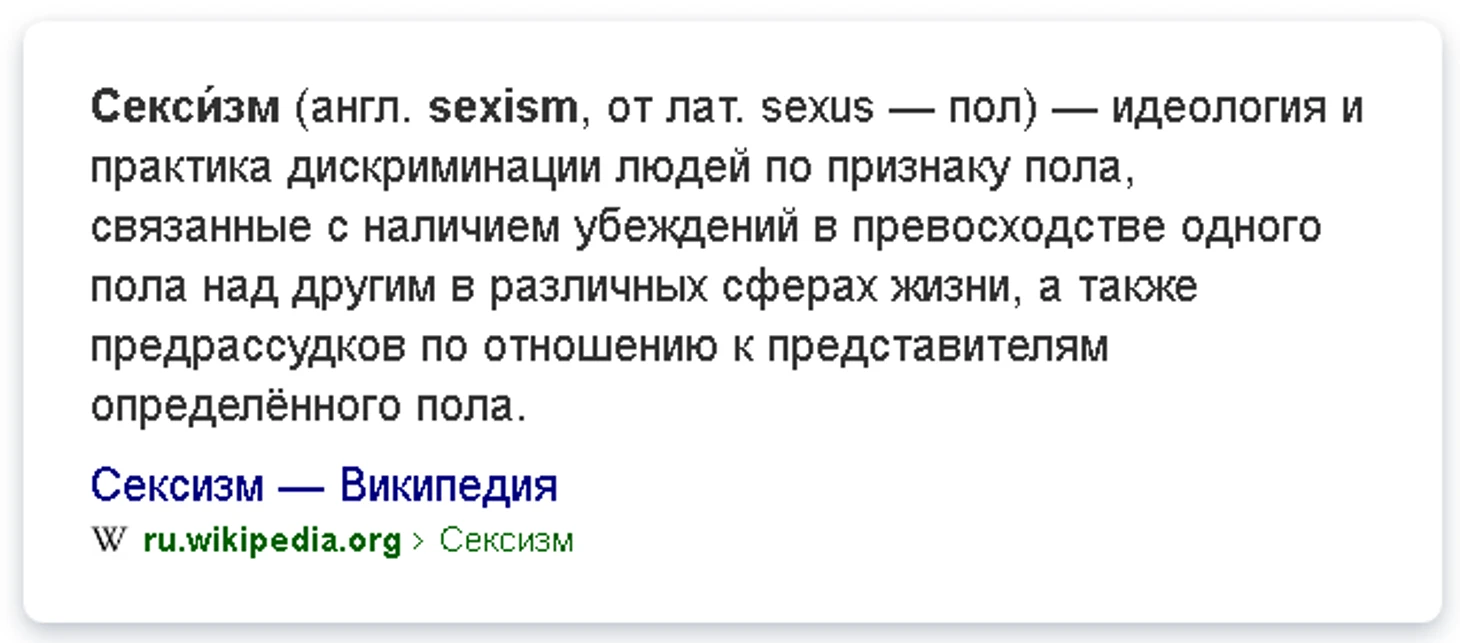1460x643 pixels.
Task: Click the word 'Википедия' in the blue title
Action: click(449, 485)
